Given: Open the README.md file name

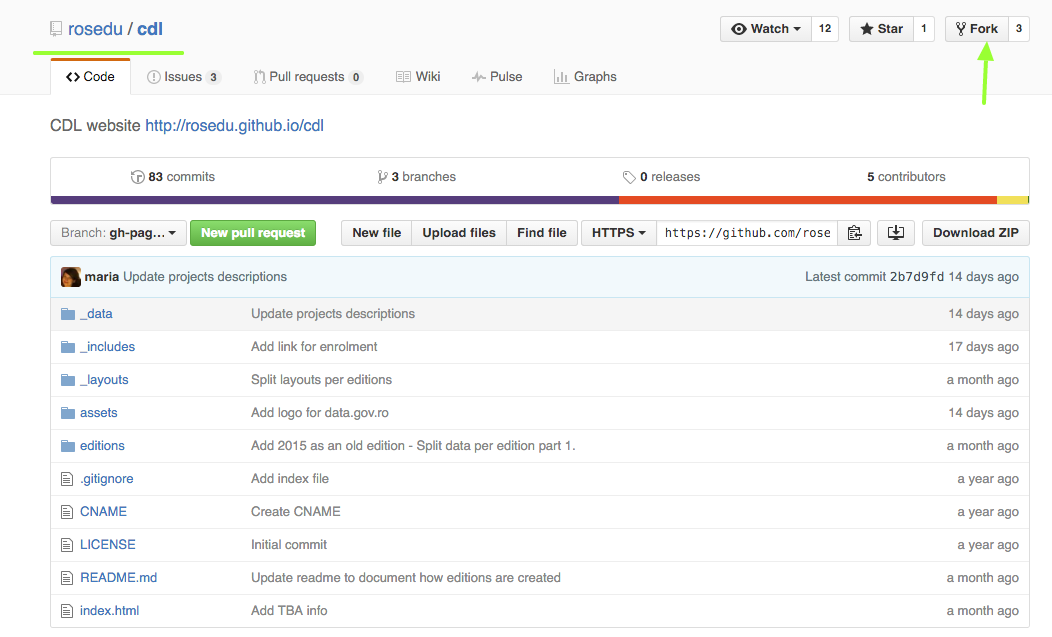Looking at the screenshot, I should pos(119,577).
